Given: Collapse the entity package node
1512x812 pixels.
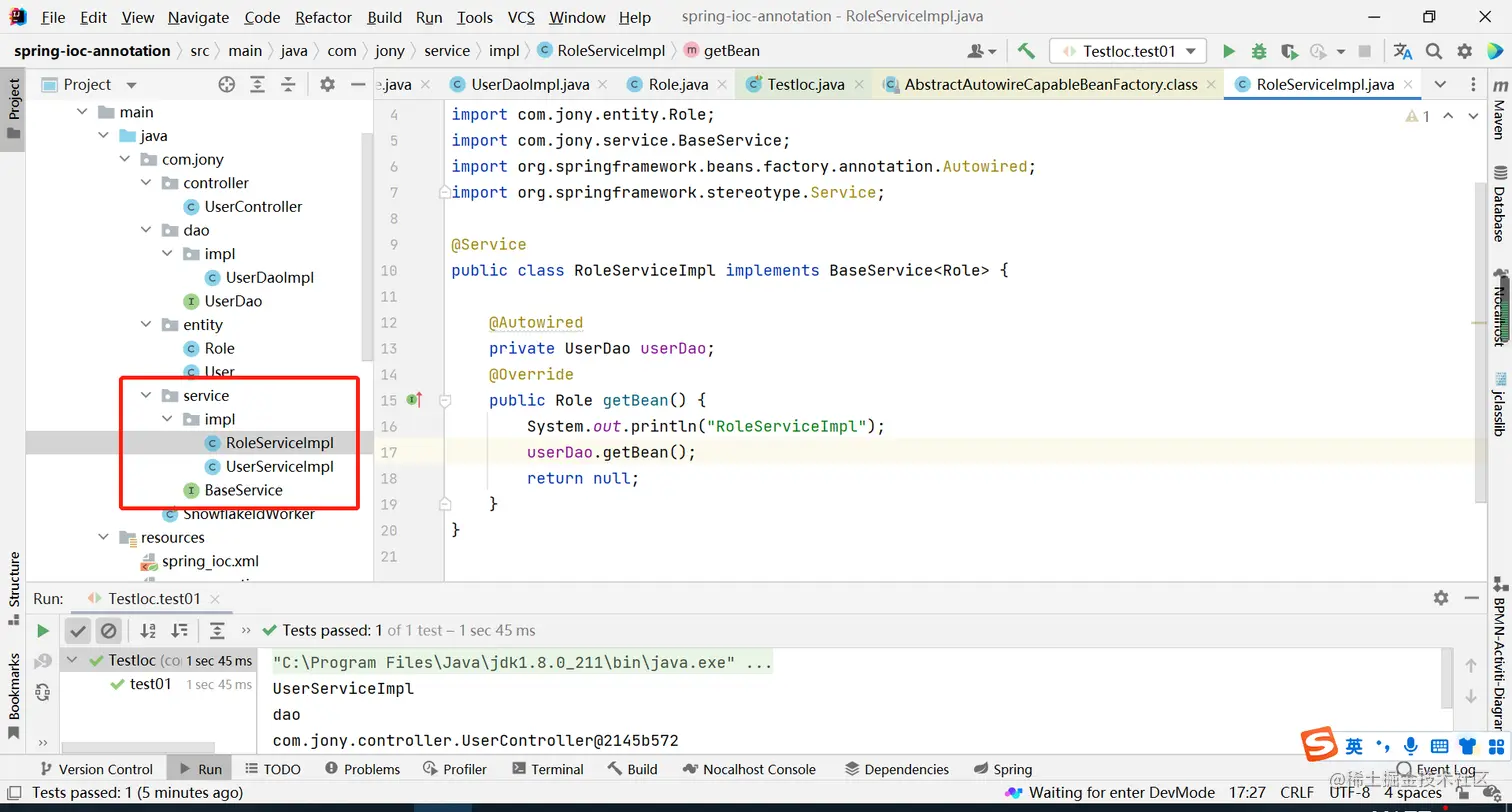Looking at the screenshot, I should [147, 325].
